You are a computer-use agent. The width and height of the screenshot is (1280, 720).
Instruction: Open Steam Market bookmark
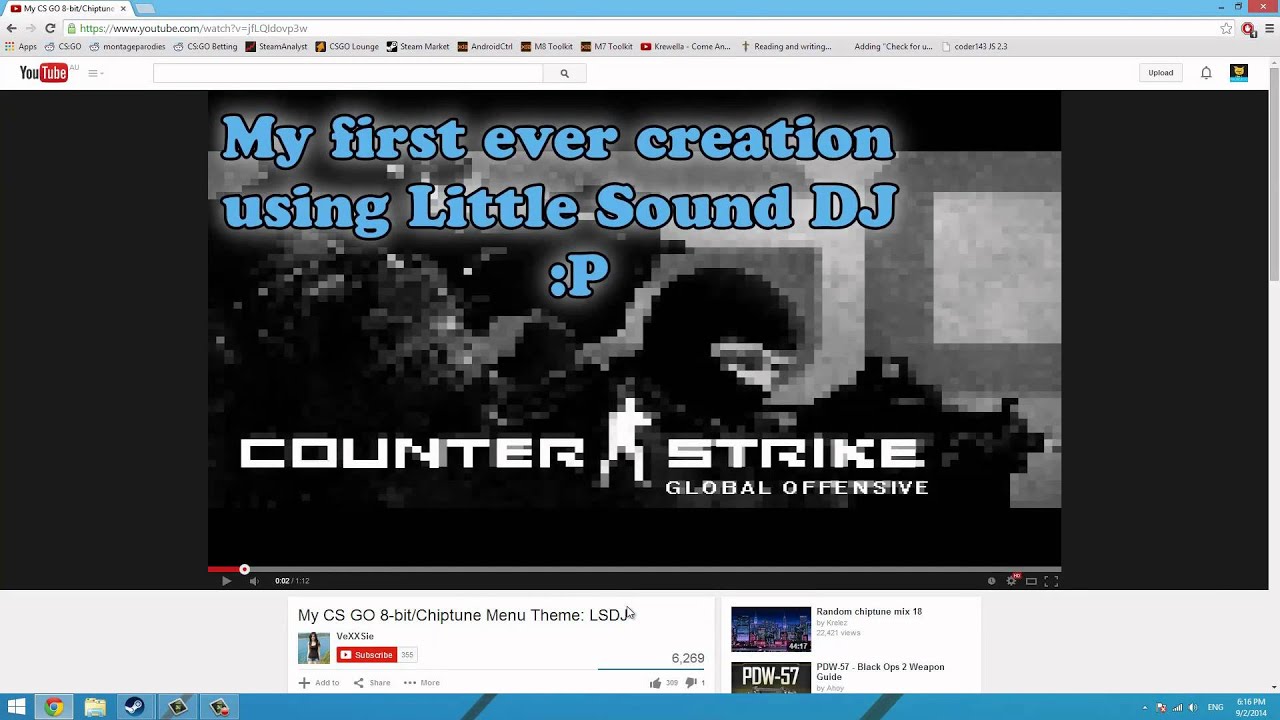tap(418, 46)
